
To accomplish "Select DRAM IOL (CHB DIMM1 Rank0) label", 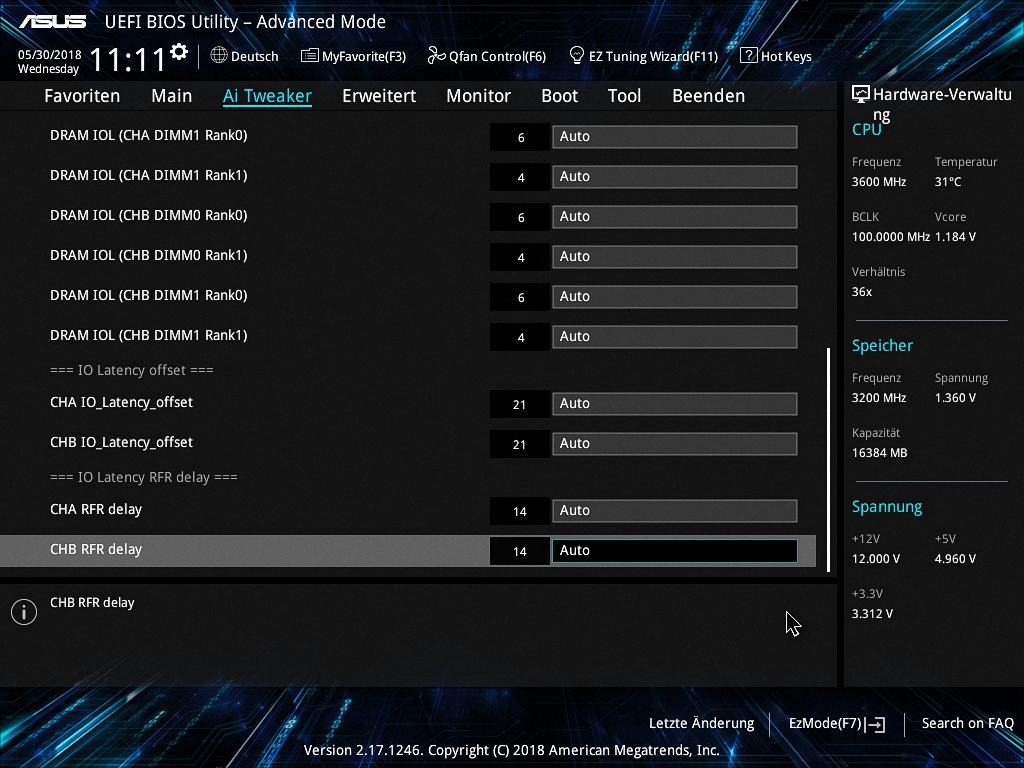I will pyautogui.click(x=149, y=295).
